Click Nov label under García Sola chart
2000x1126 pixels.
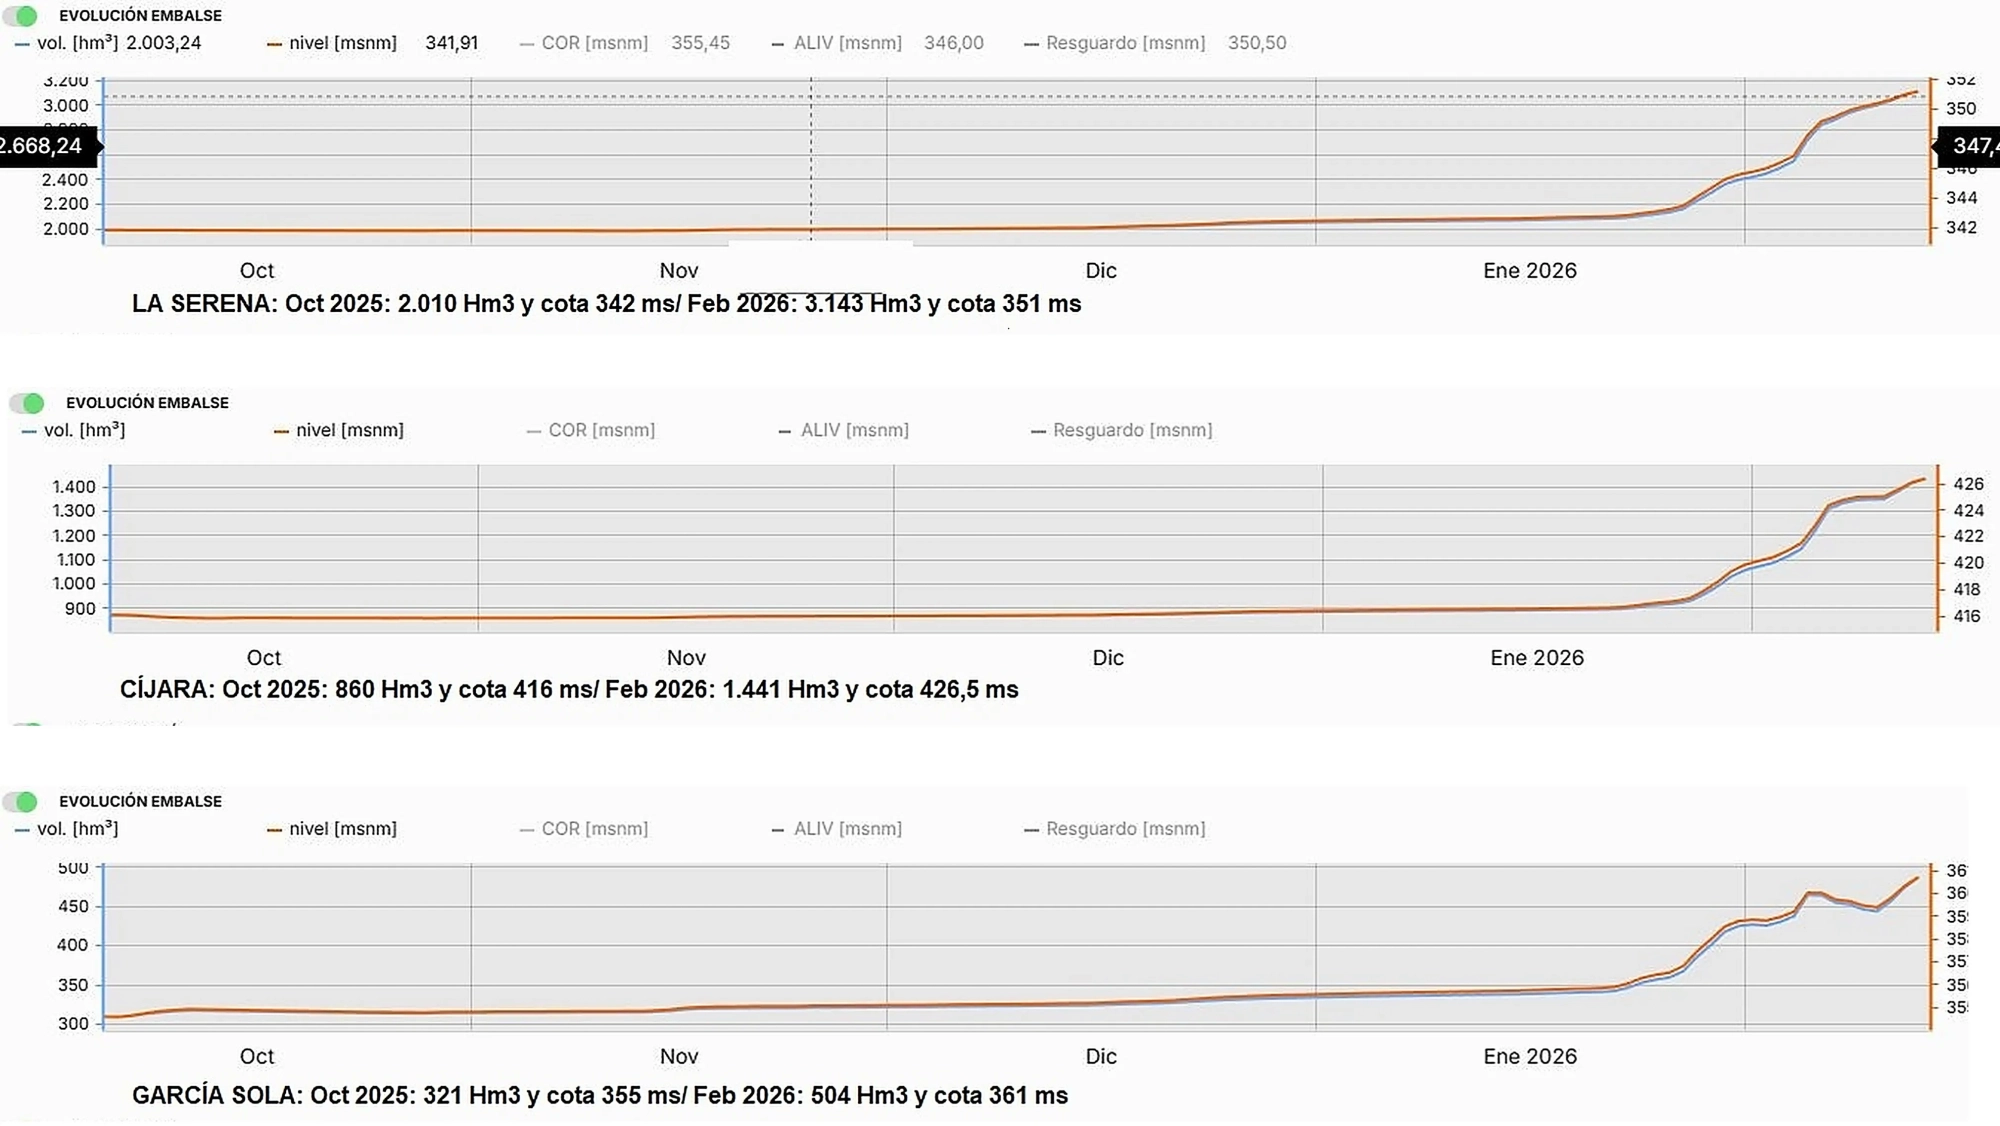[x=679, y=1057]
